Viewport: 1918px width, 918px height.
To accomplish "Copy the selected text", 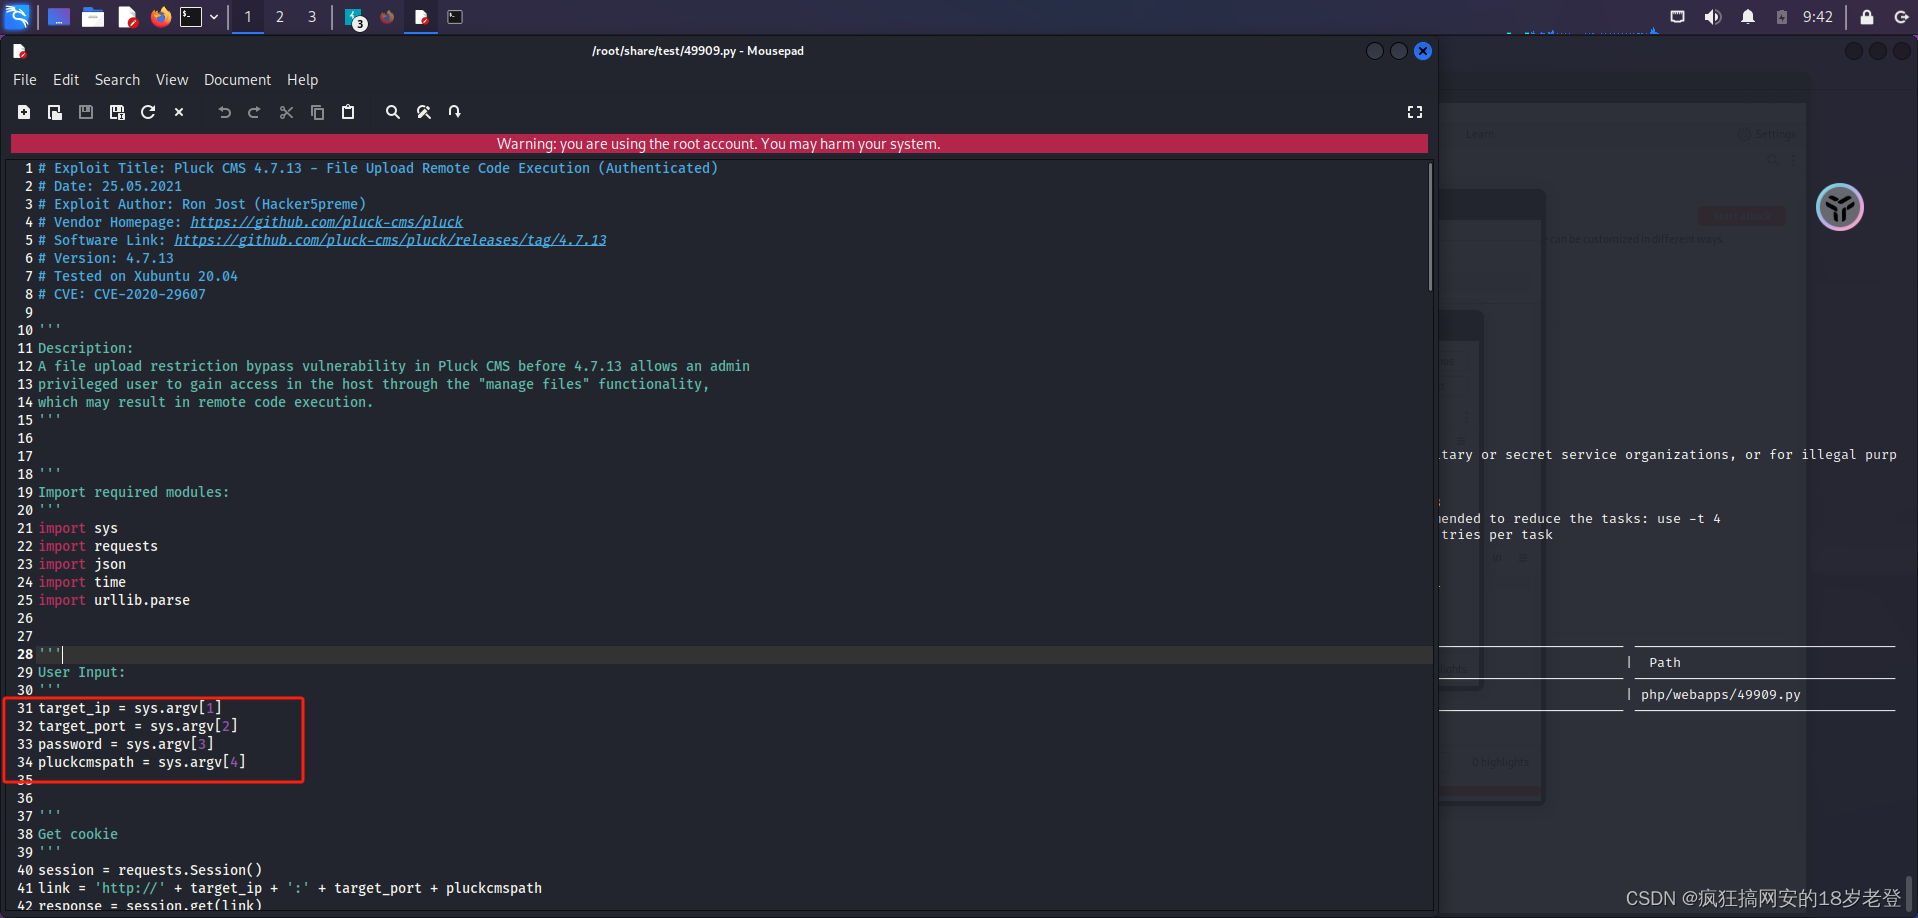I will pyautogui.click(x=317, y=112).
